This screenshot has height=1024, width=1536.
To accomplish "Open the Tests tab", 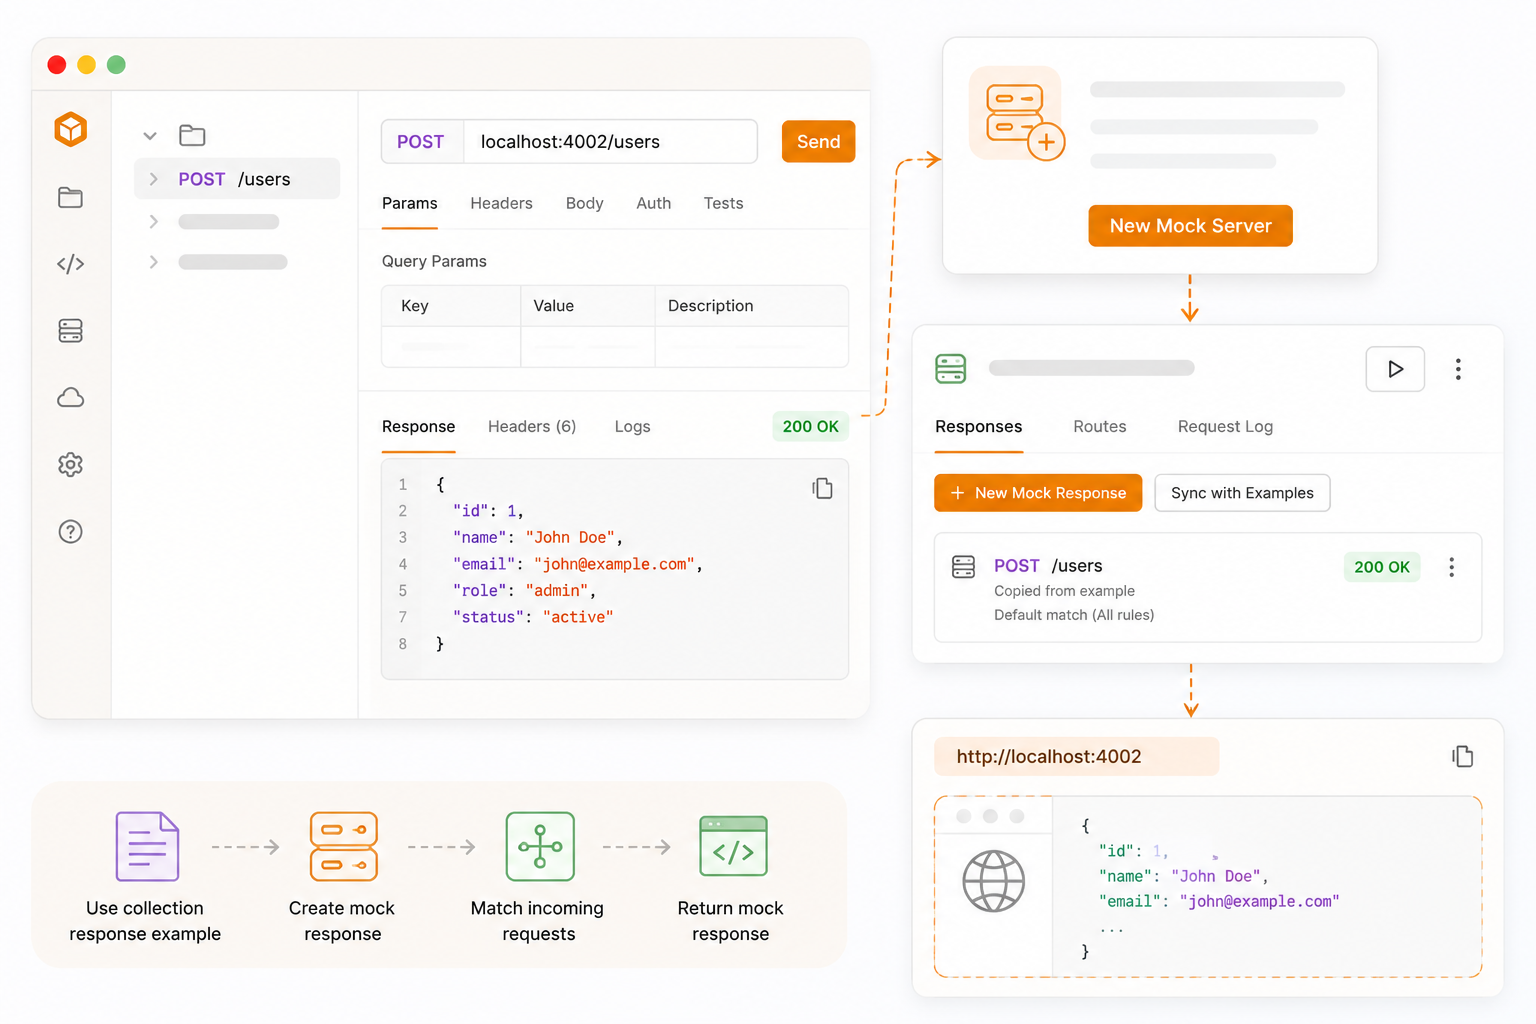I will 723,203.
